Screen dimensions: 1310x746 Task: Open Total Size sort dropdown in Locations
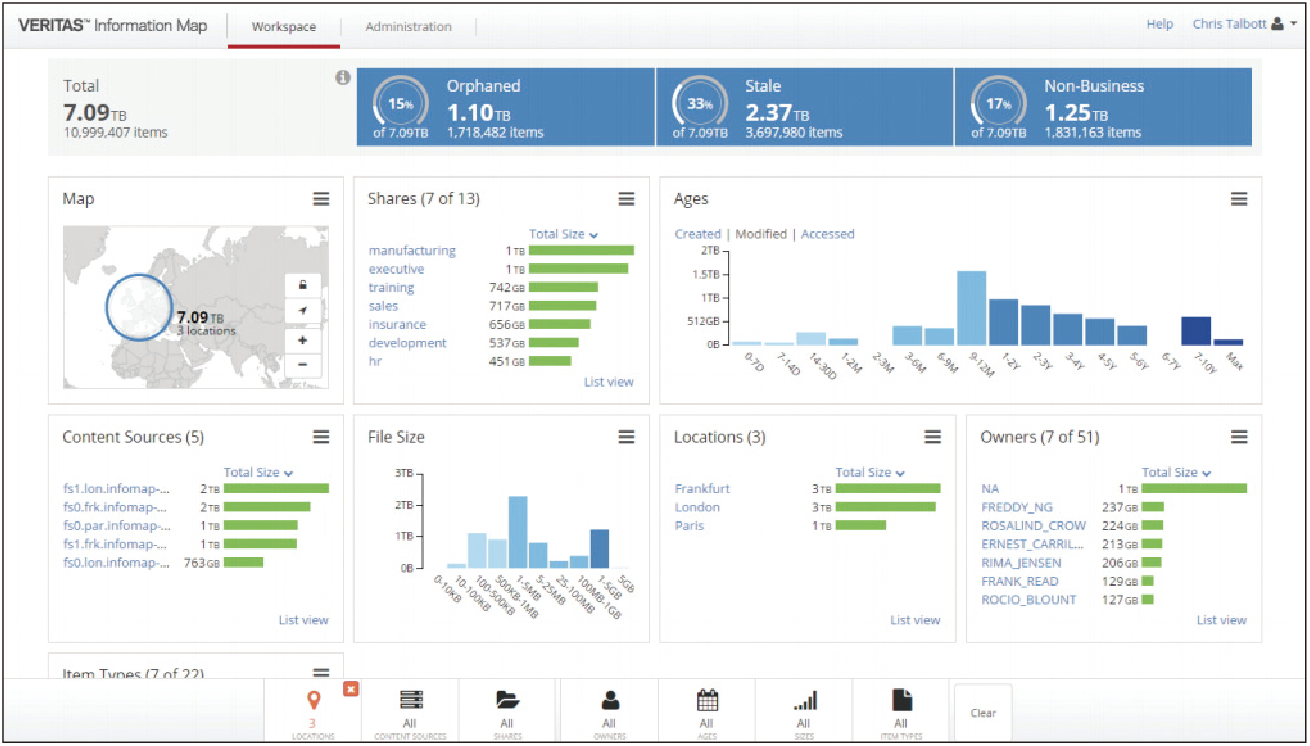(x=870, y=472)
